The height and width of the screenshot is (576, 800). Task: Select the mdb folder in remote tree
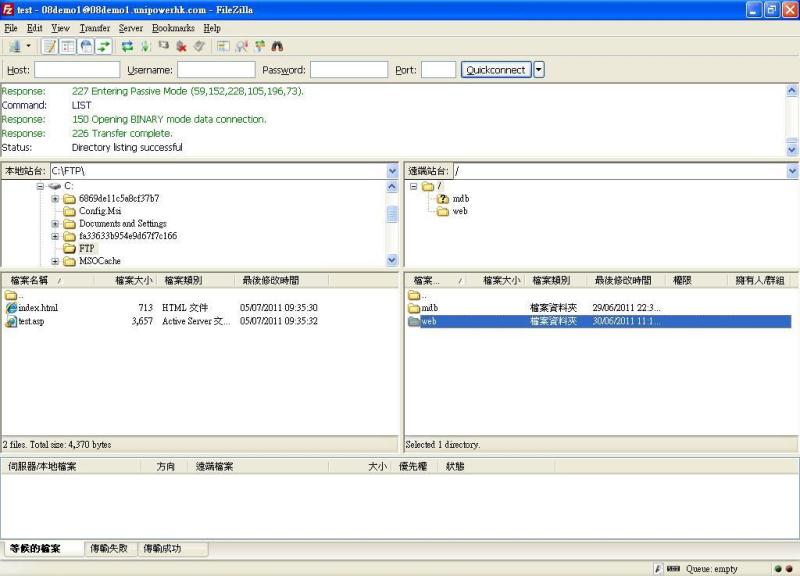coord(461,198)
